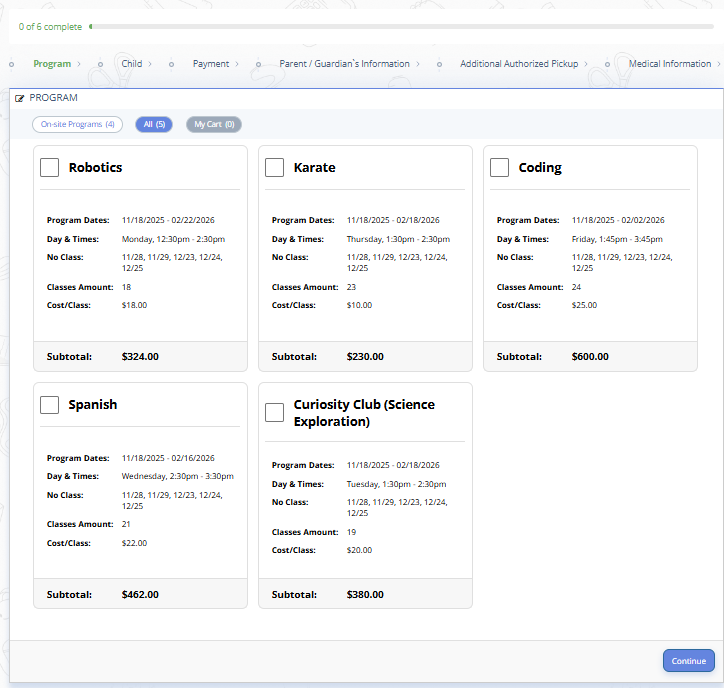Click the chevron after Additional Authorized Pickup

(586, 64)
